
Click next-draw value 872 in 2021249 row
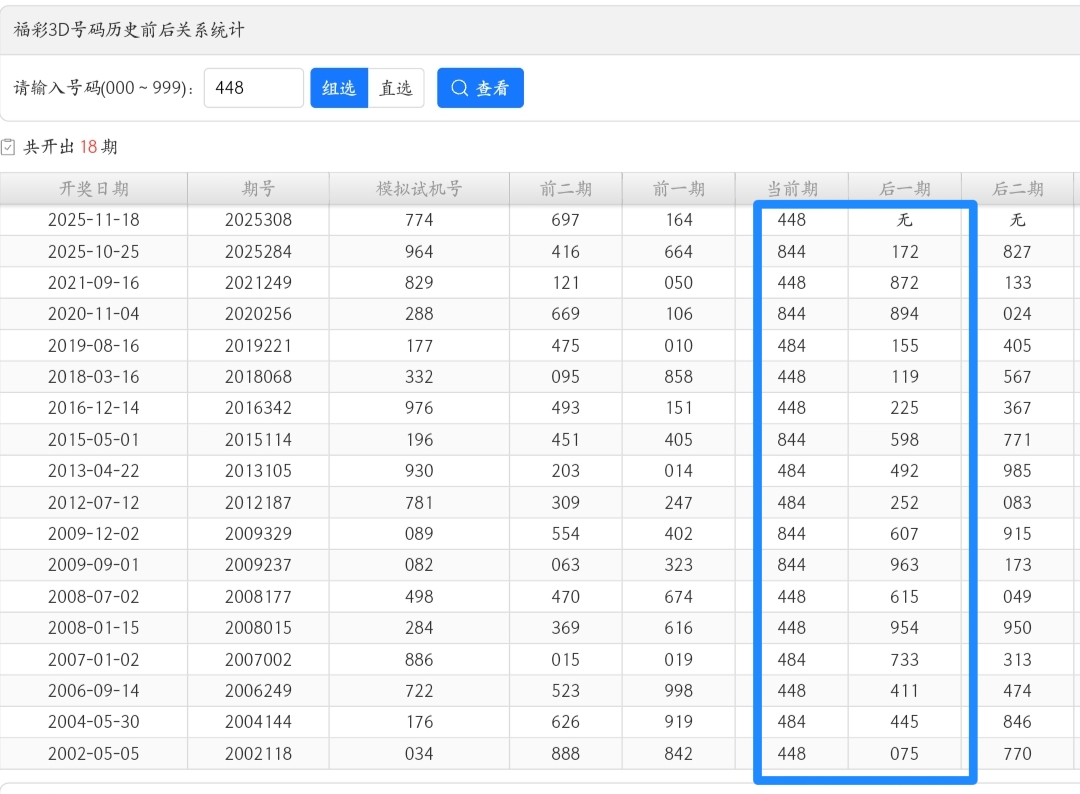904,283
